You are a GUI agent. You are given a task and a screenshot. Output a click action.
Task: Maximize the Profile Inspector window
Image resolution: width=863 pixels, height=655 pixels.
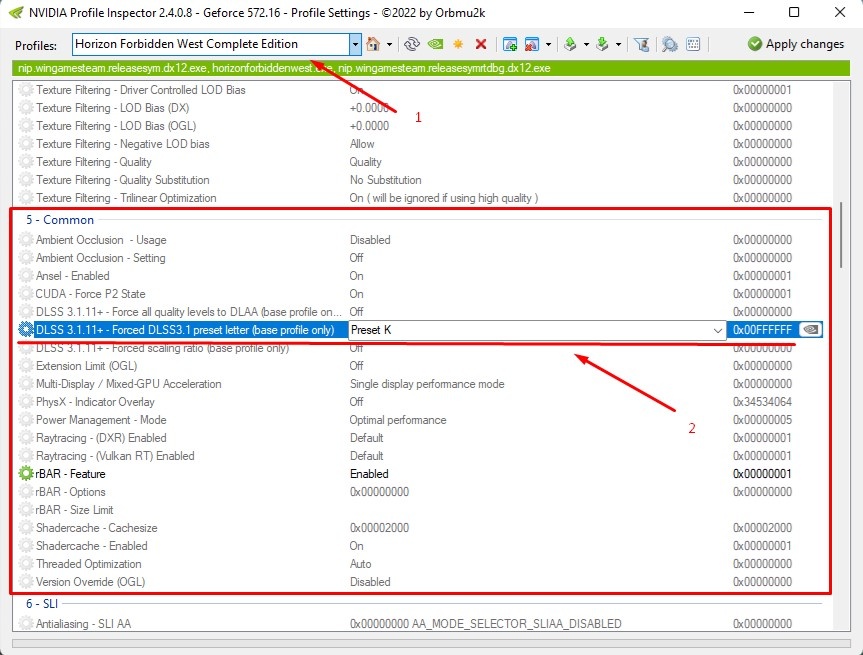[x=794, y=12]
